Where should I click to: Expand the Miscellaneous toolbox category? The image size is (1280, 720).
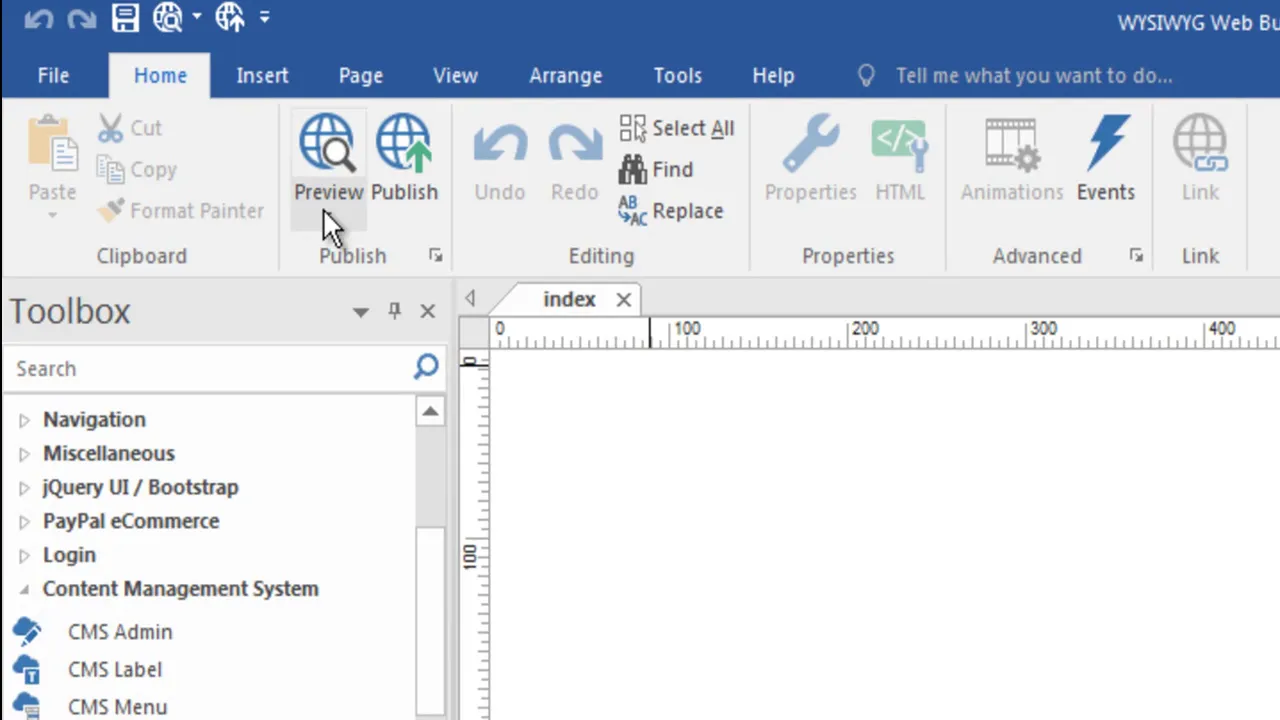25,454
